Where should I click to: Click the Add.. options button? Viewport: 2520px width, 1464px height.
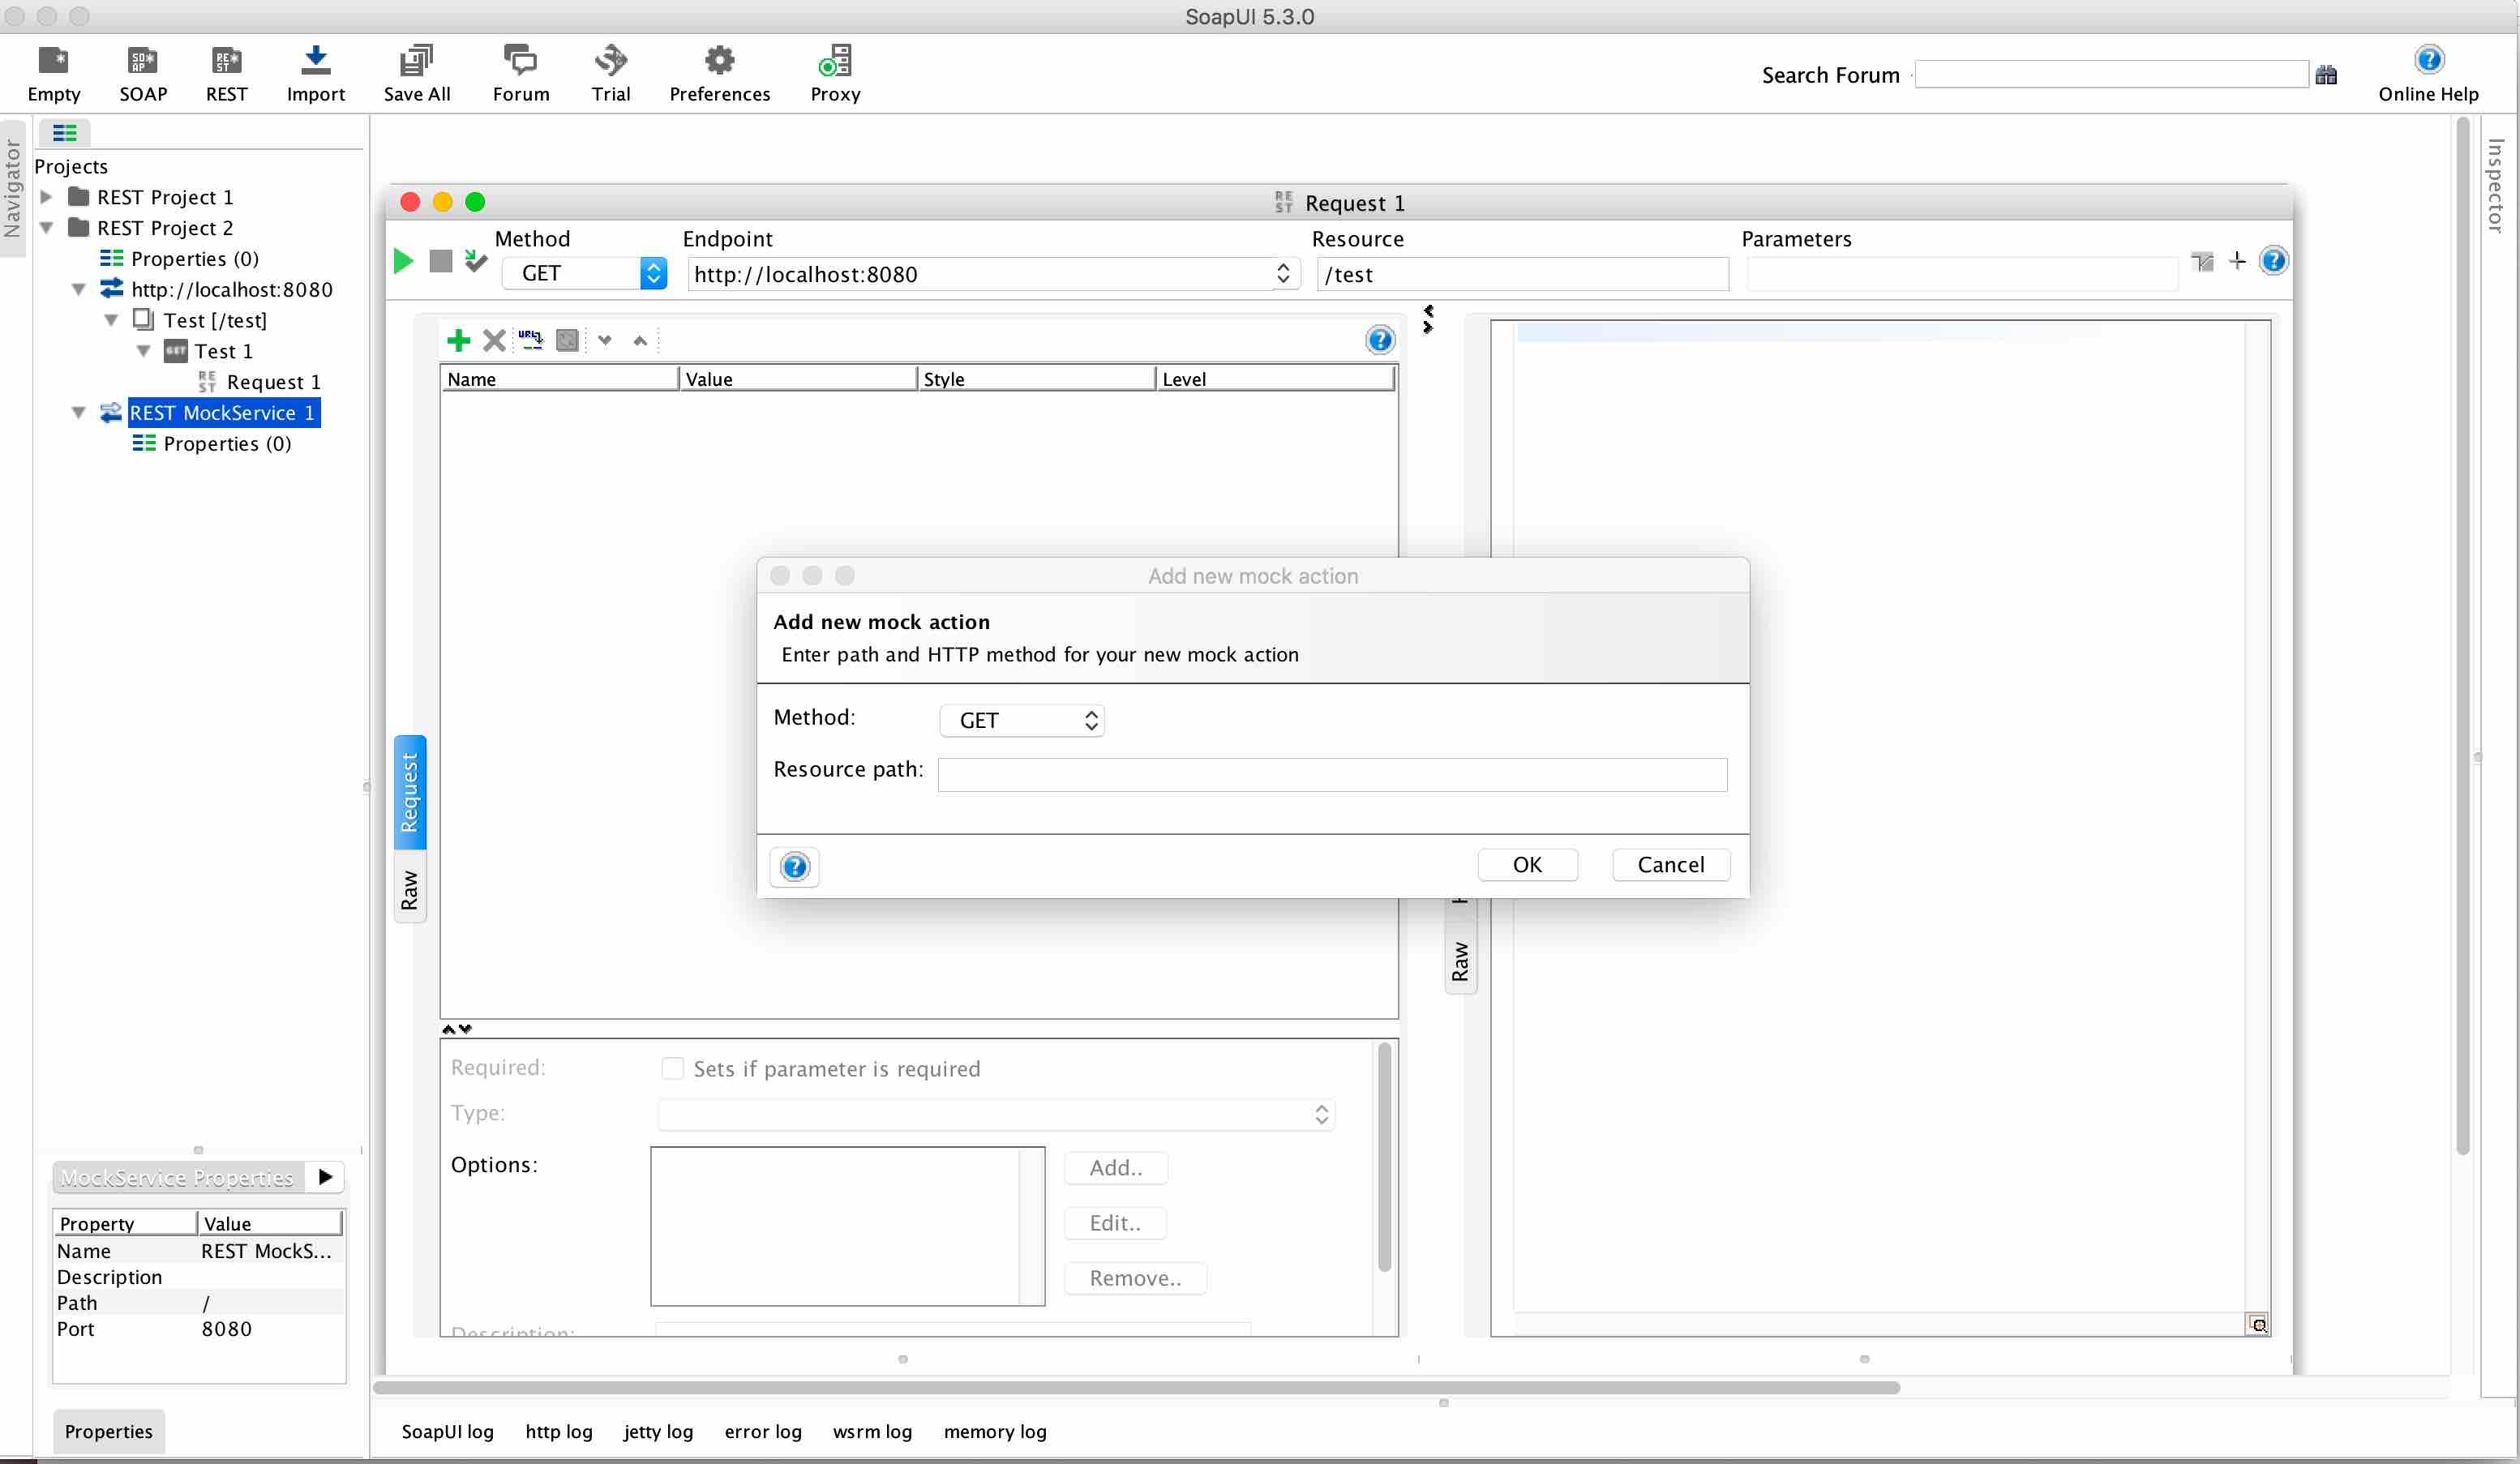[x=1116, y=1168]
